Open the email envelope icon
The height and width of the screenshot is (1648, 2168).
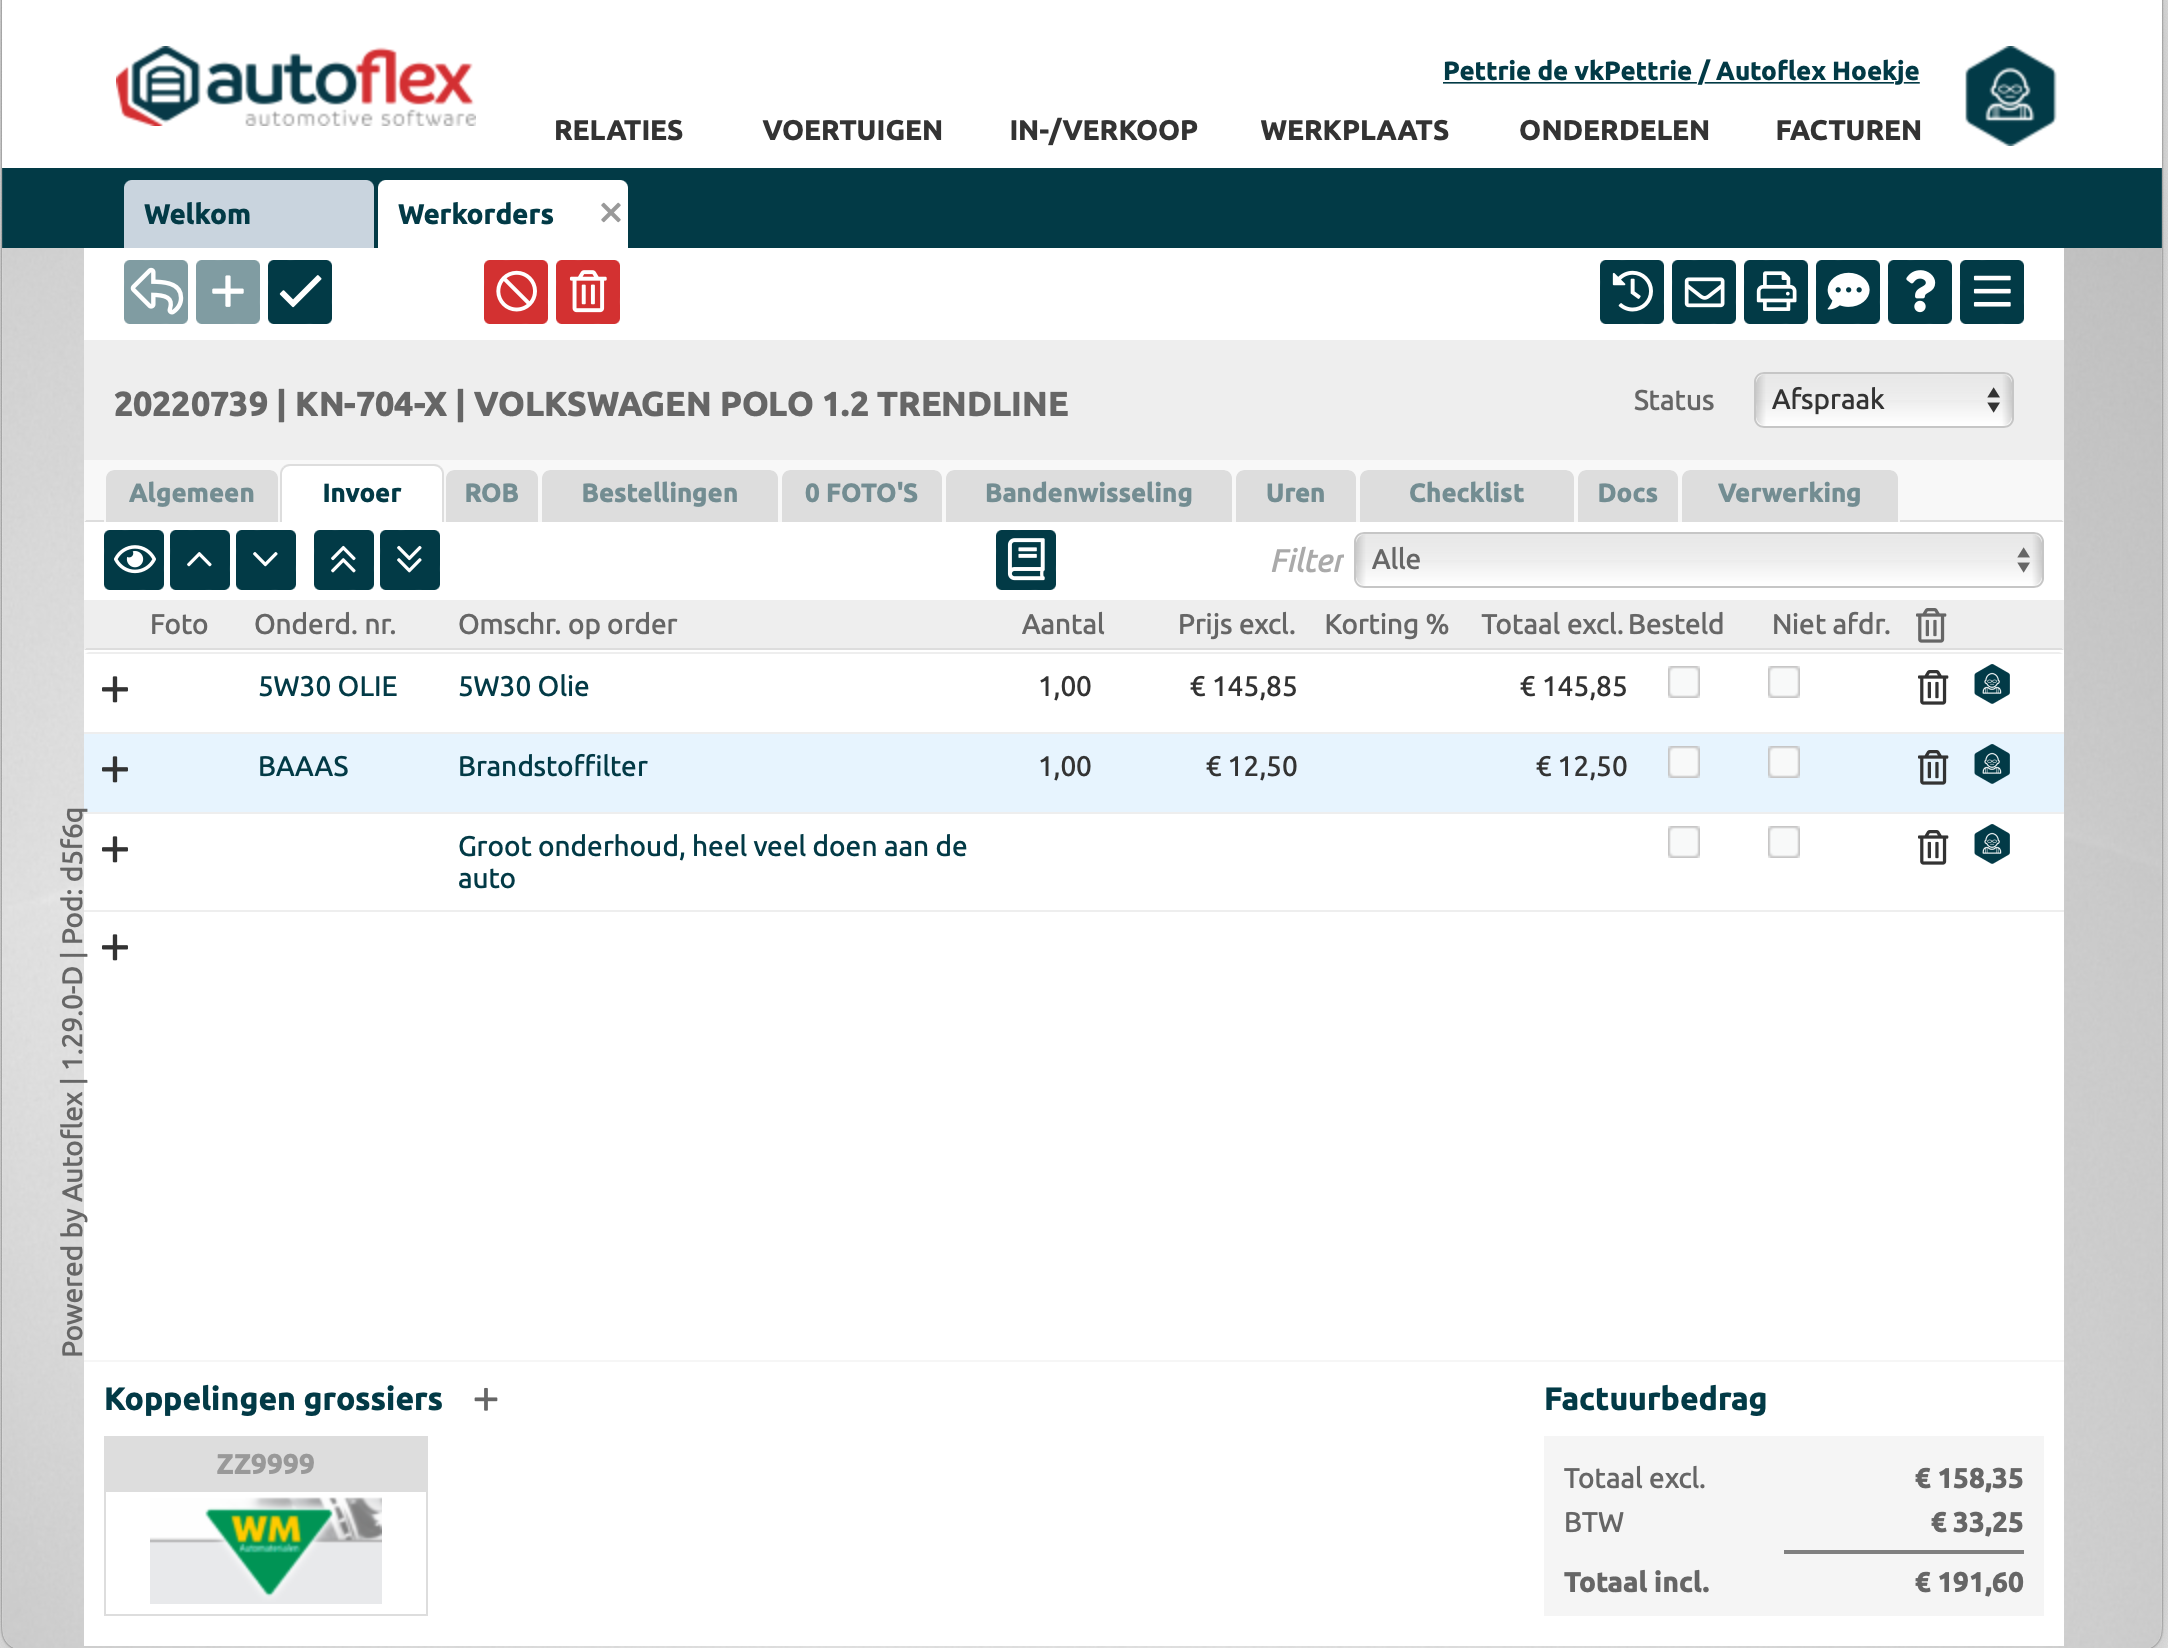tap(1703, 292)
